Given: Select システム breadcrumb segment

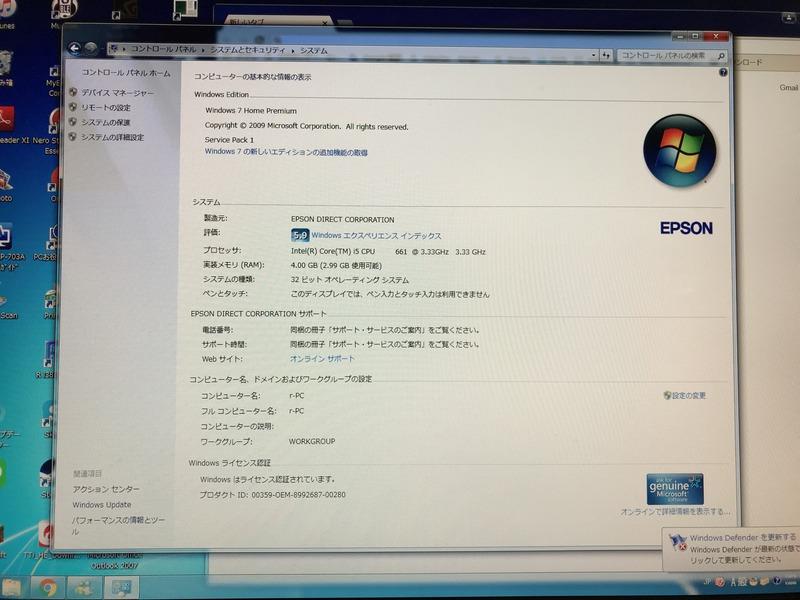Looking at the screenshot, I should click(314, 51).
